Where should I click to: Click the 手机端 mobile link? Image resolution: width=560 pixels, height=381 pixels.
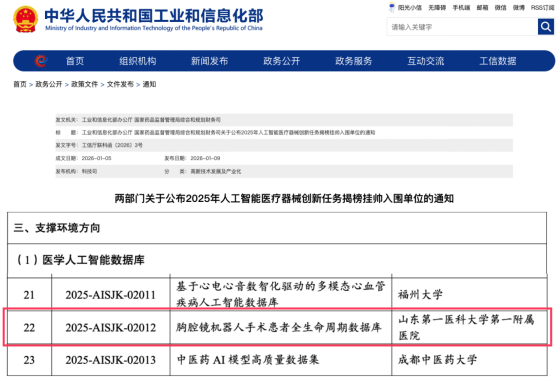click(x=461, y=7)
